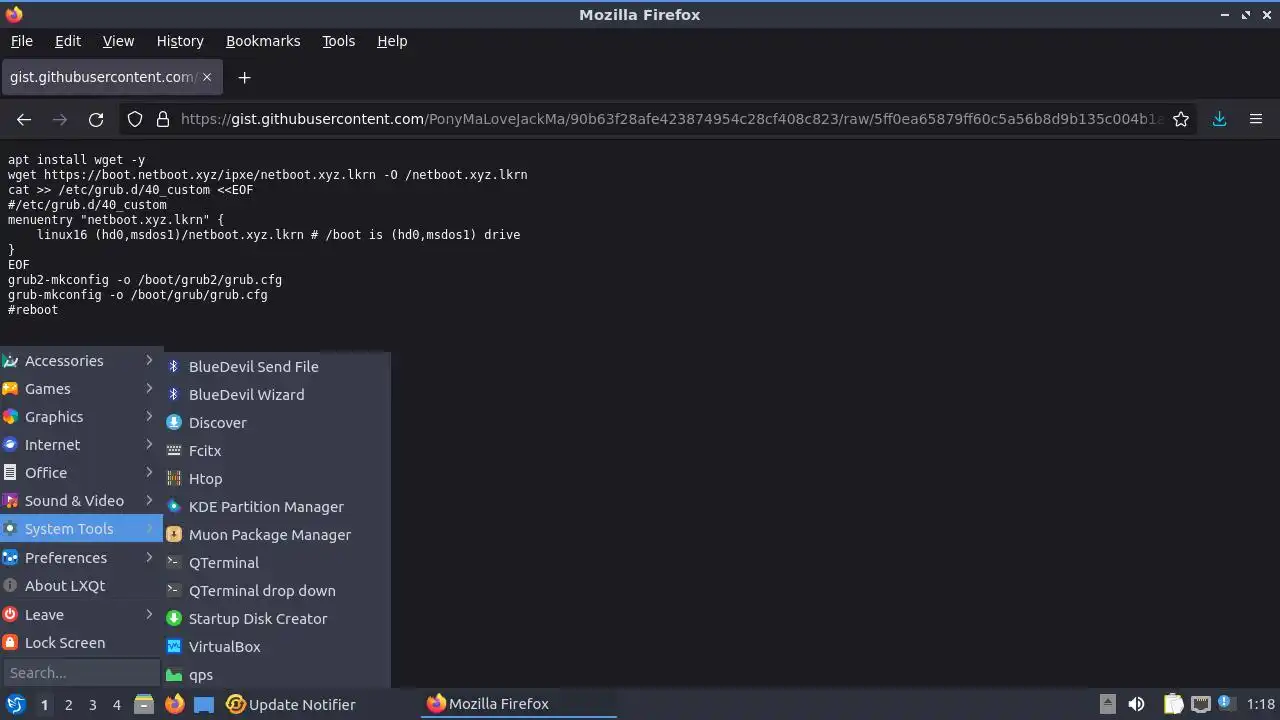
Task: Launch QTerminal
Action: point(277,563)
